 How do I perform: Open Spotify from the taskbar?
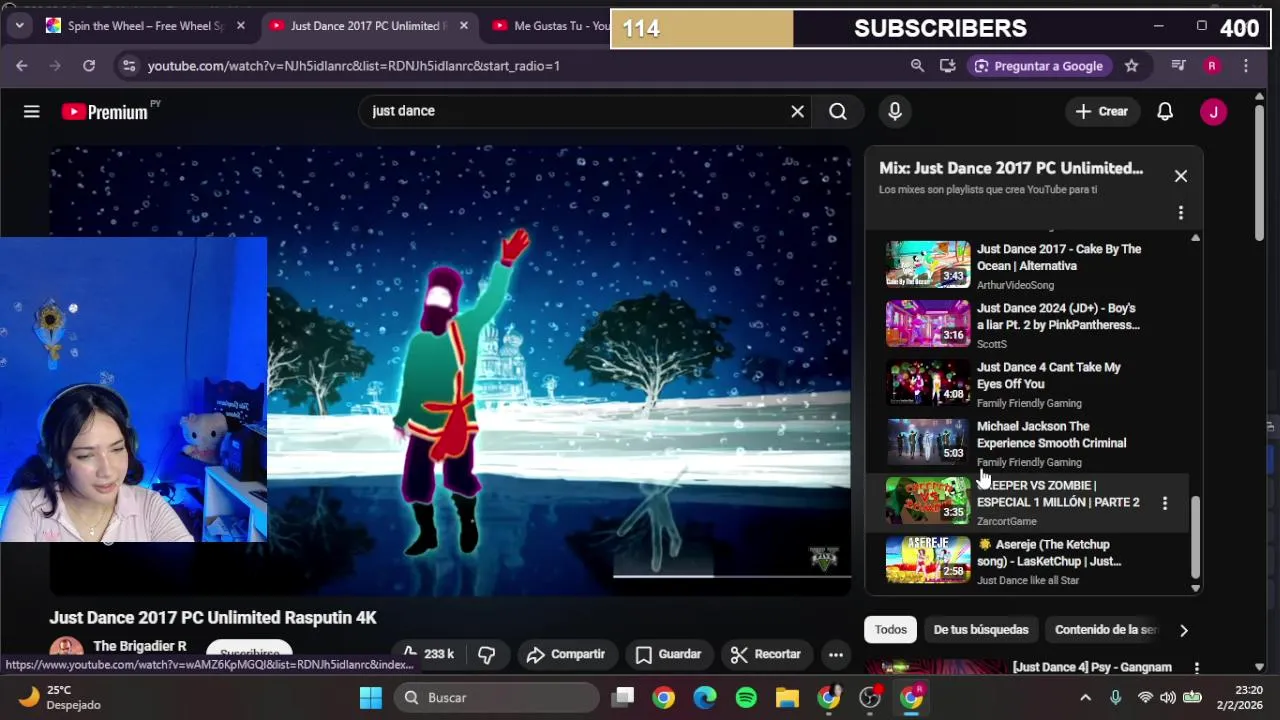[746, 698]
